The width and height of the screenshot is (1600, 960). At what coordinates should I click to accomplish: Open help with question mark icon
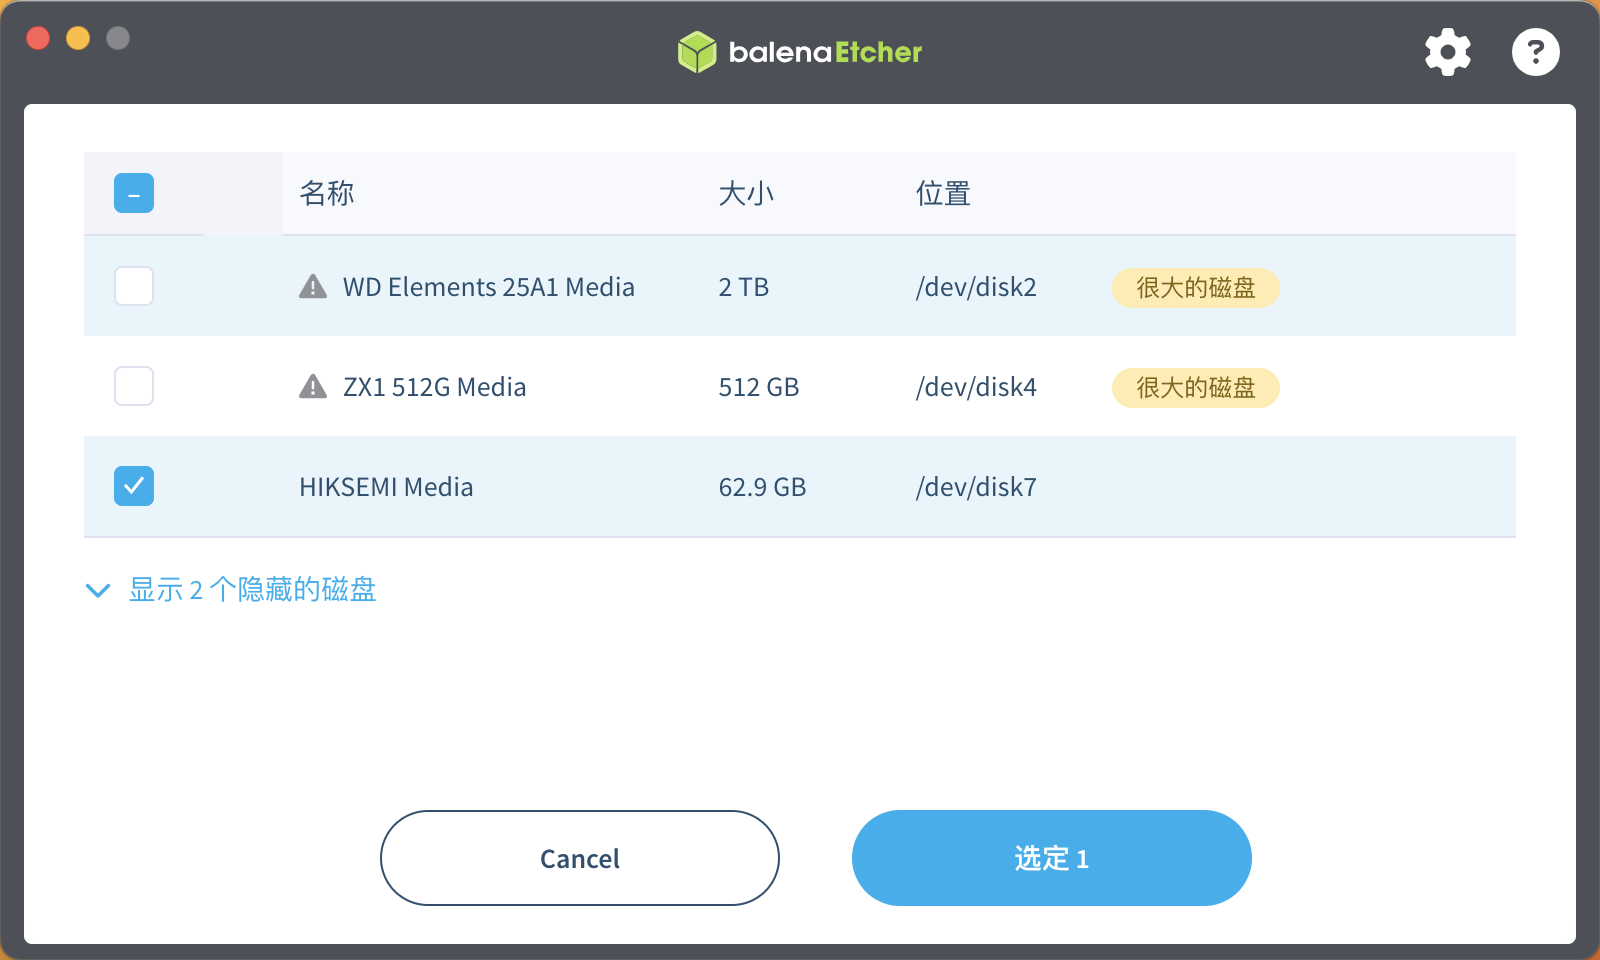click(1536, 52)
